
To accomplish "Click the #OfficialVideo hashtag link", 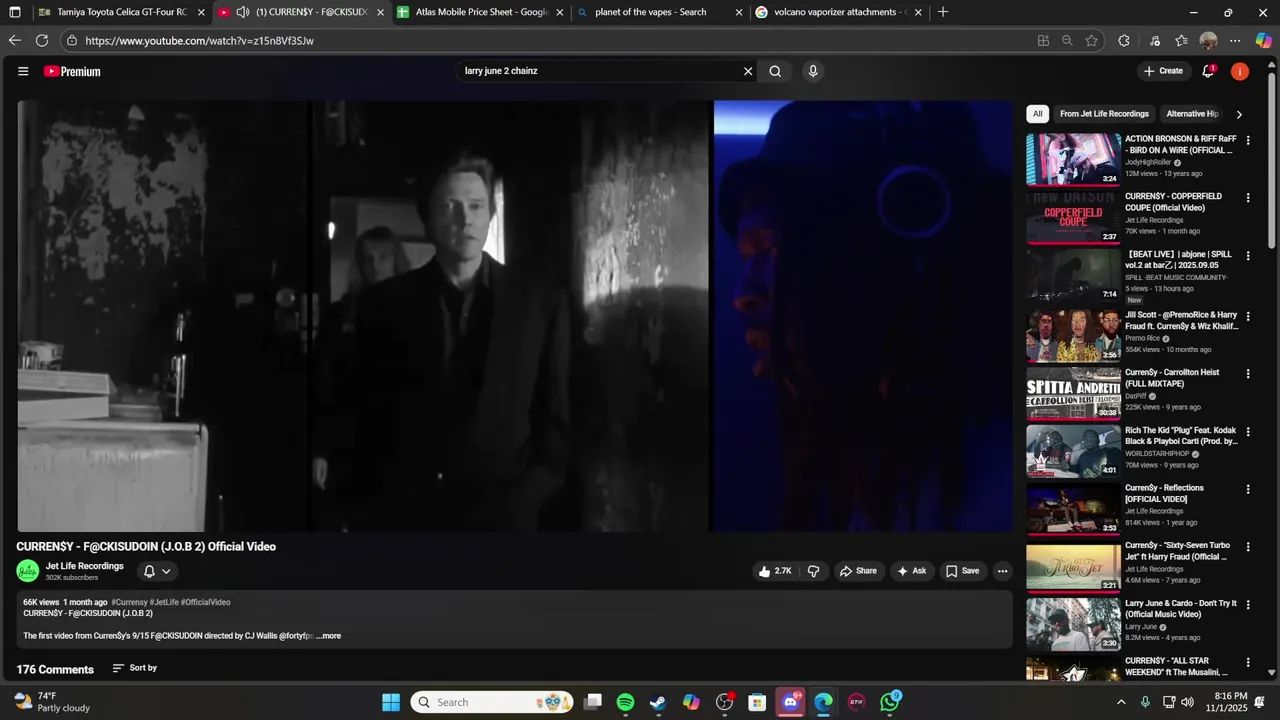I will pyautogui.click(x=205, y=602).
